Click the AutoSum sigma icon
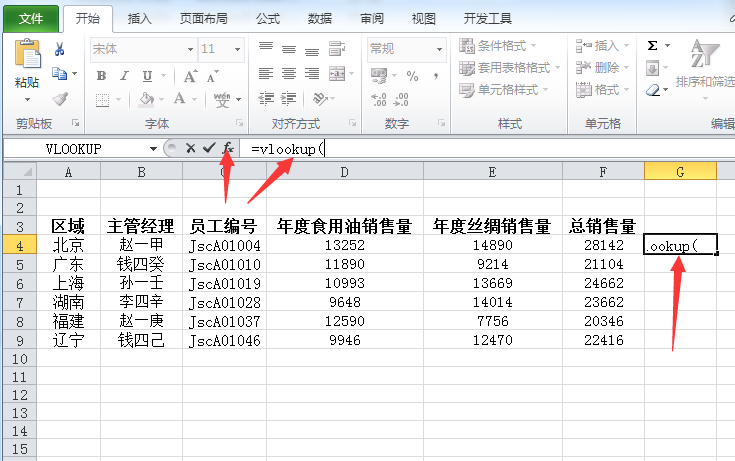 pyautogui.click(x=652, y=45)
